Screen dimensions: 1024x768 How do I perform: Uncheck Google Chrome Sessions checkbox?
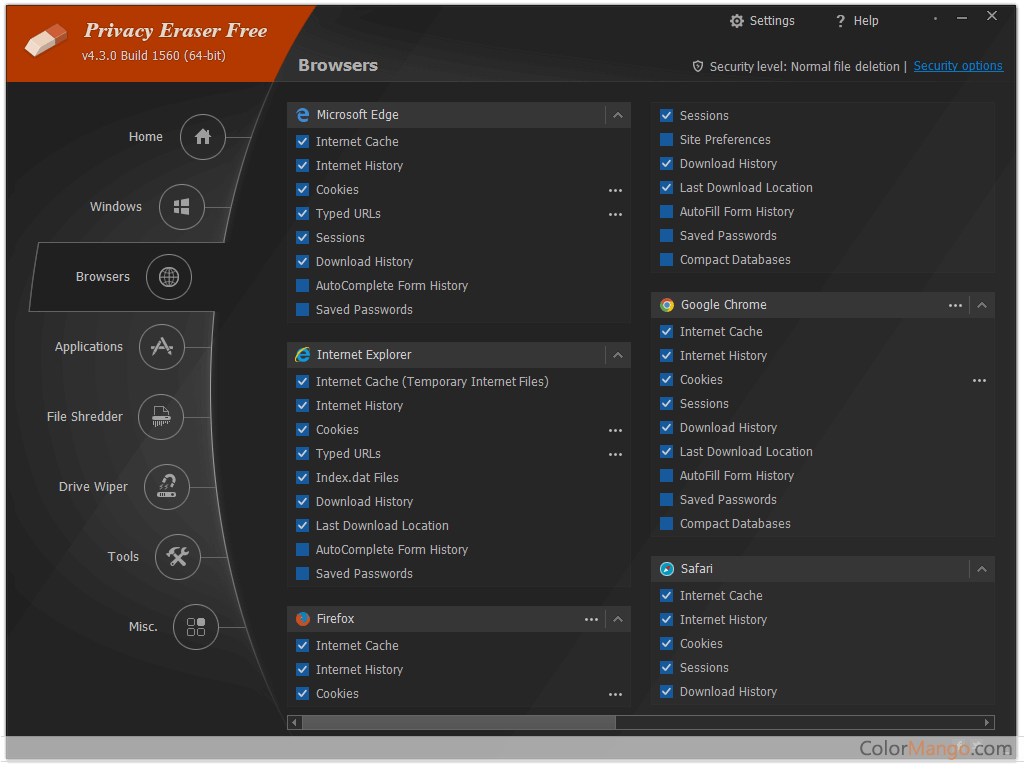(x=666, y=404)
